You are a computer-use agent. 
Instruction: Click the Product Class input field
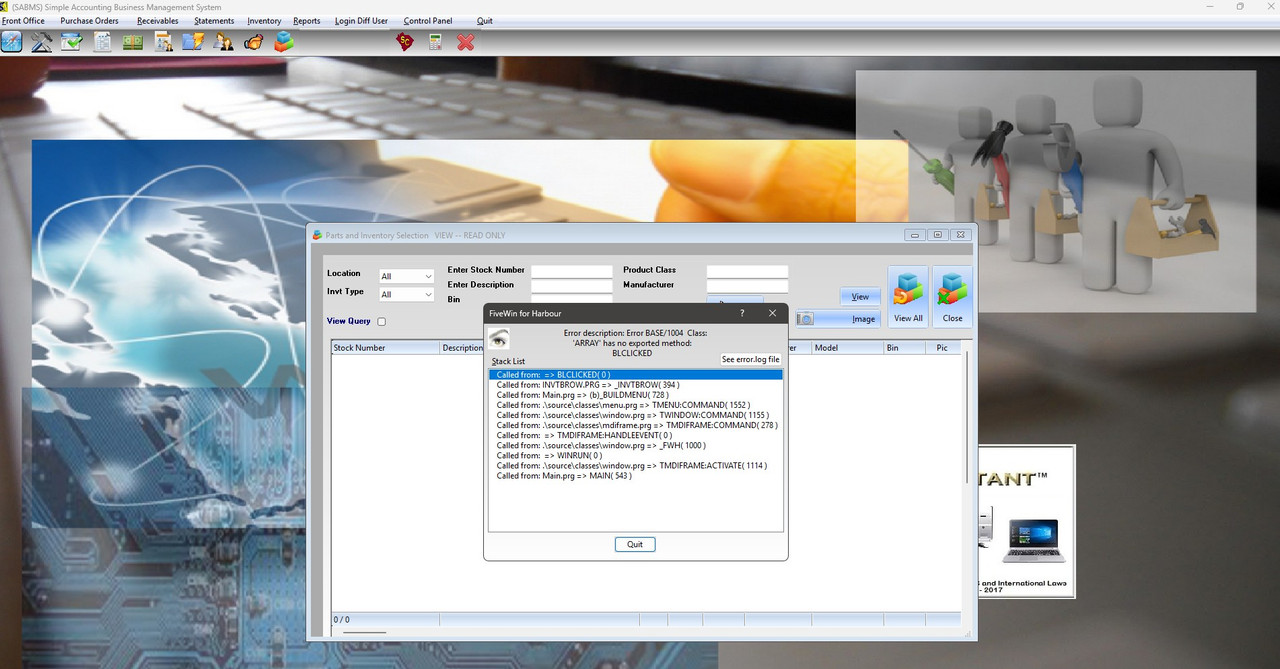(x=747, y=271)
